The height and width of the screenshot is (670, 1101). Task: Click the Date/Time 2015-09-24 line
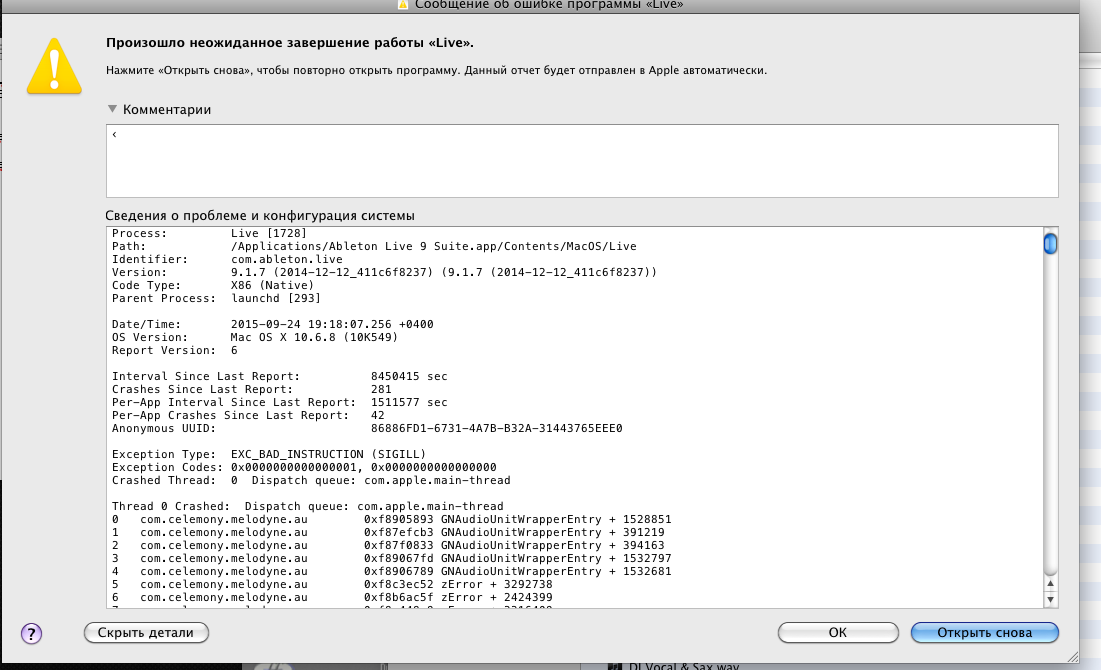[272, 324]
